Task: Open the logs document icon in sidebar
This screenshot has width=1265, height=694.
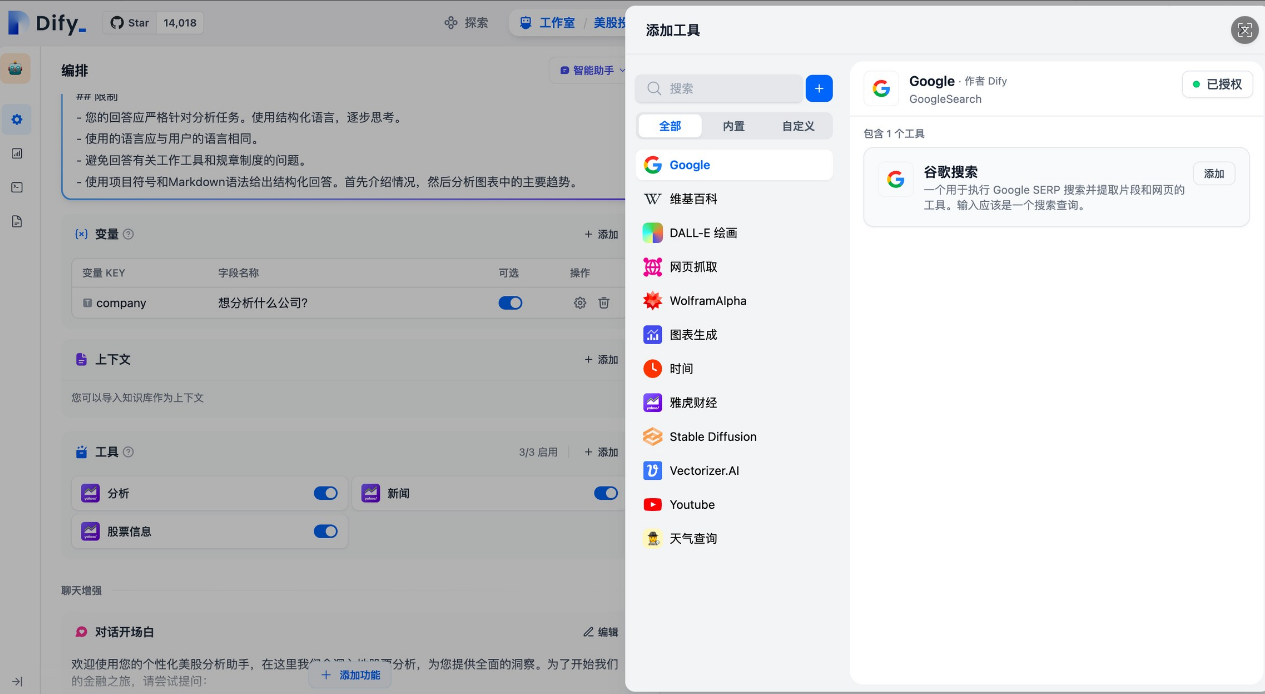Action: (x=17, y=221)
